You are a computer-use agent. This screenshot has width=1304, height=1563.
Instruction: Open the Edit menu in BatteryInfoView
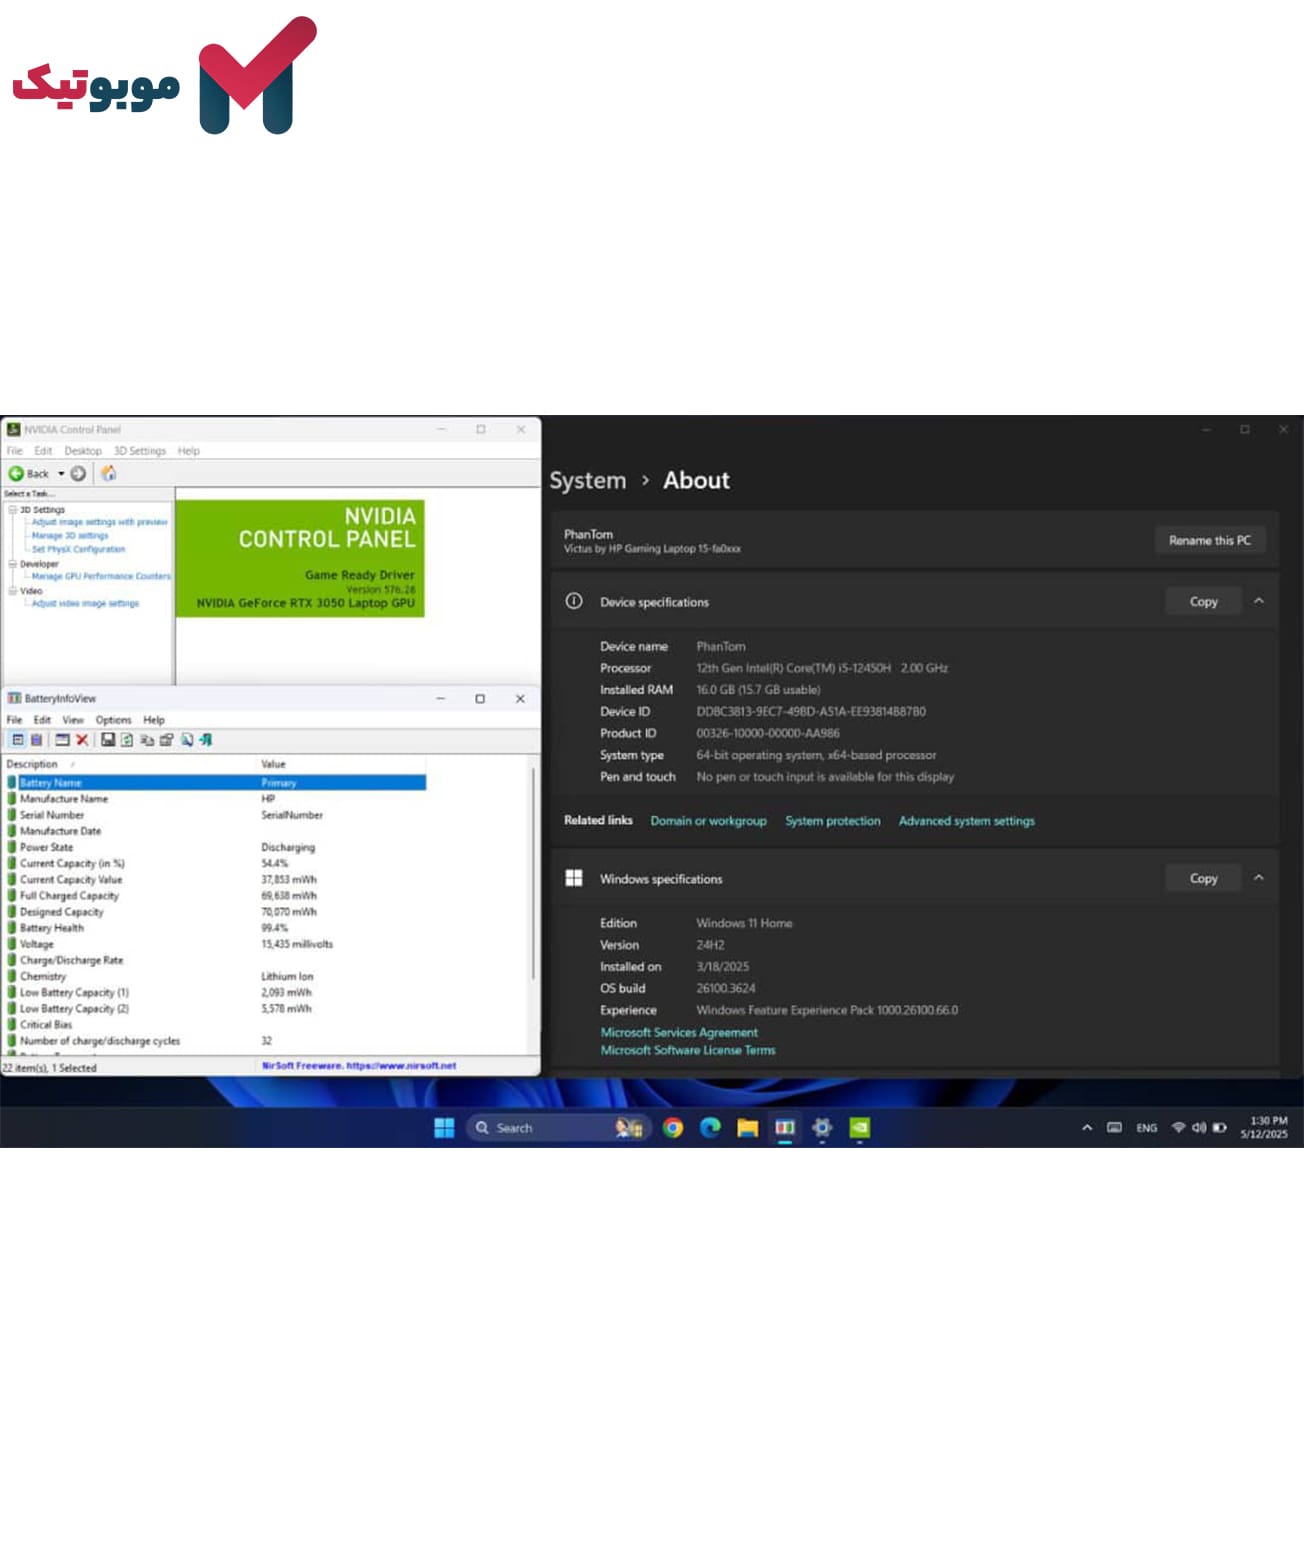click(42, 720)
